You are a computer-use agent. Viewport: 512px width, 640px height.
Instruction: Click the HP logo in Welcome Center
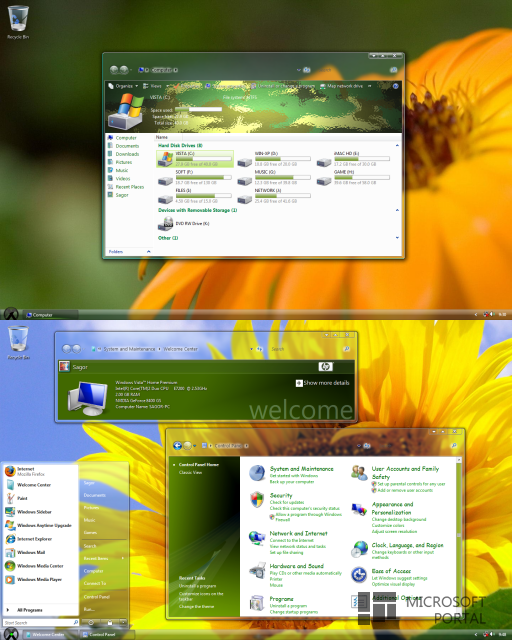[x=325, y=367]
